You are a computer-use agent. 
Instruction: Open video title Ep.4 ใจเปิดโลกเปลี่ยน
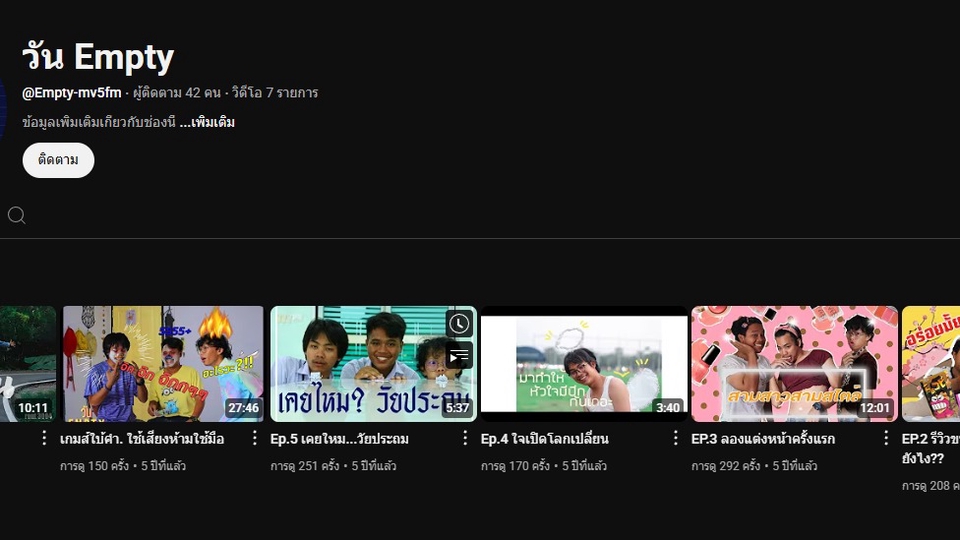coord(545,439)
